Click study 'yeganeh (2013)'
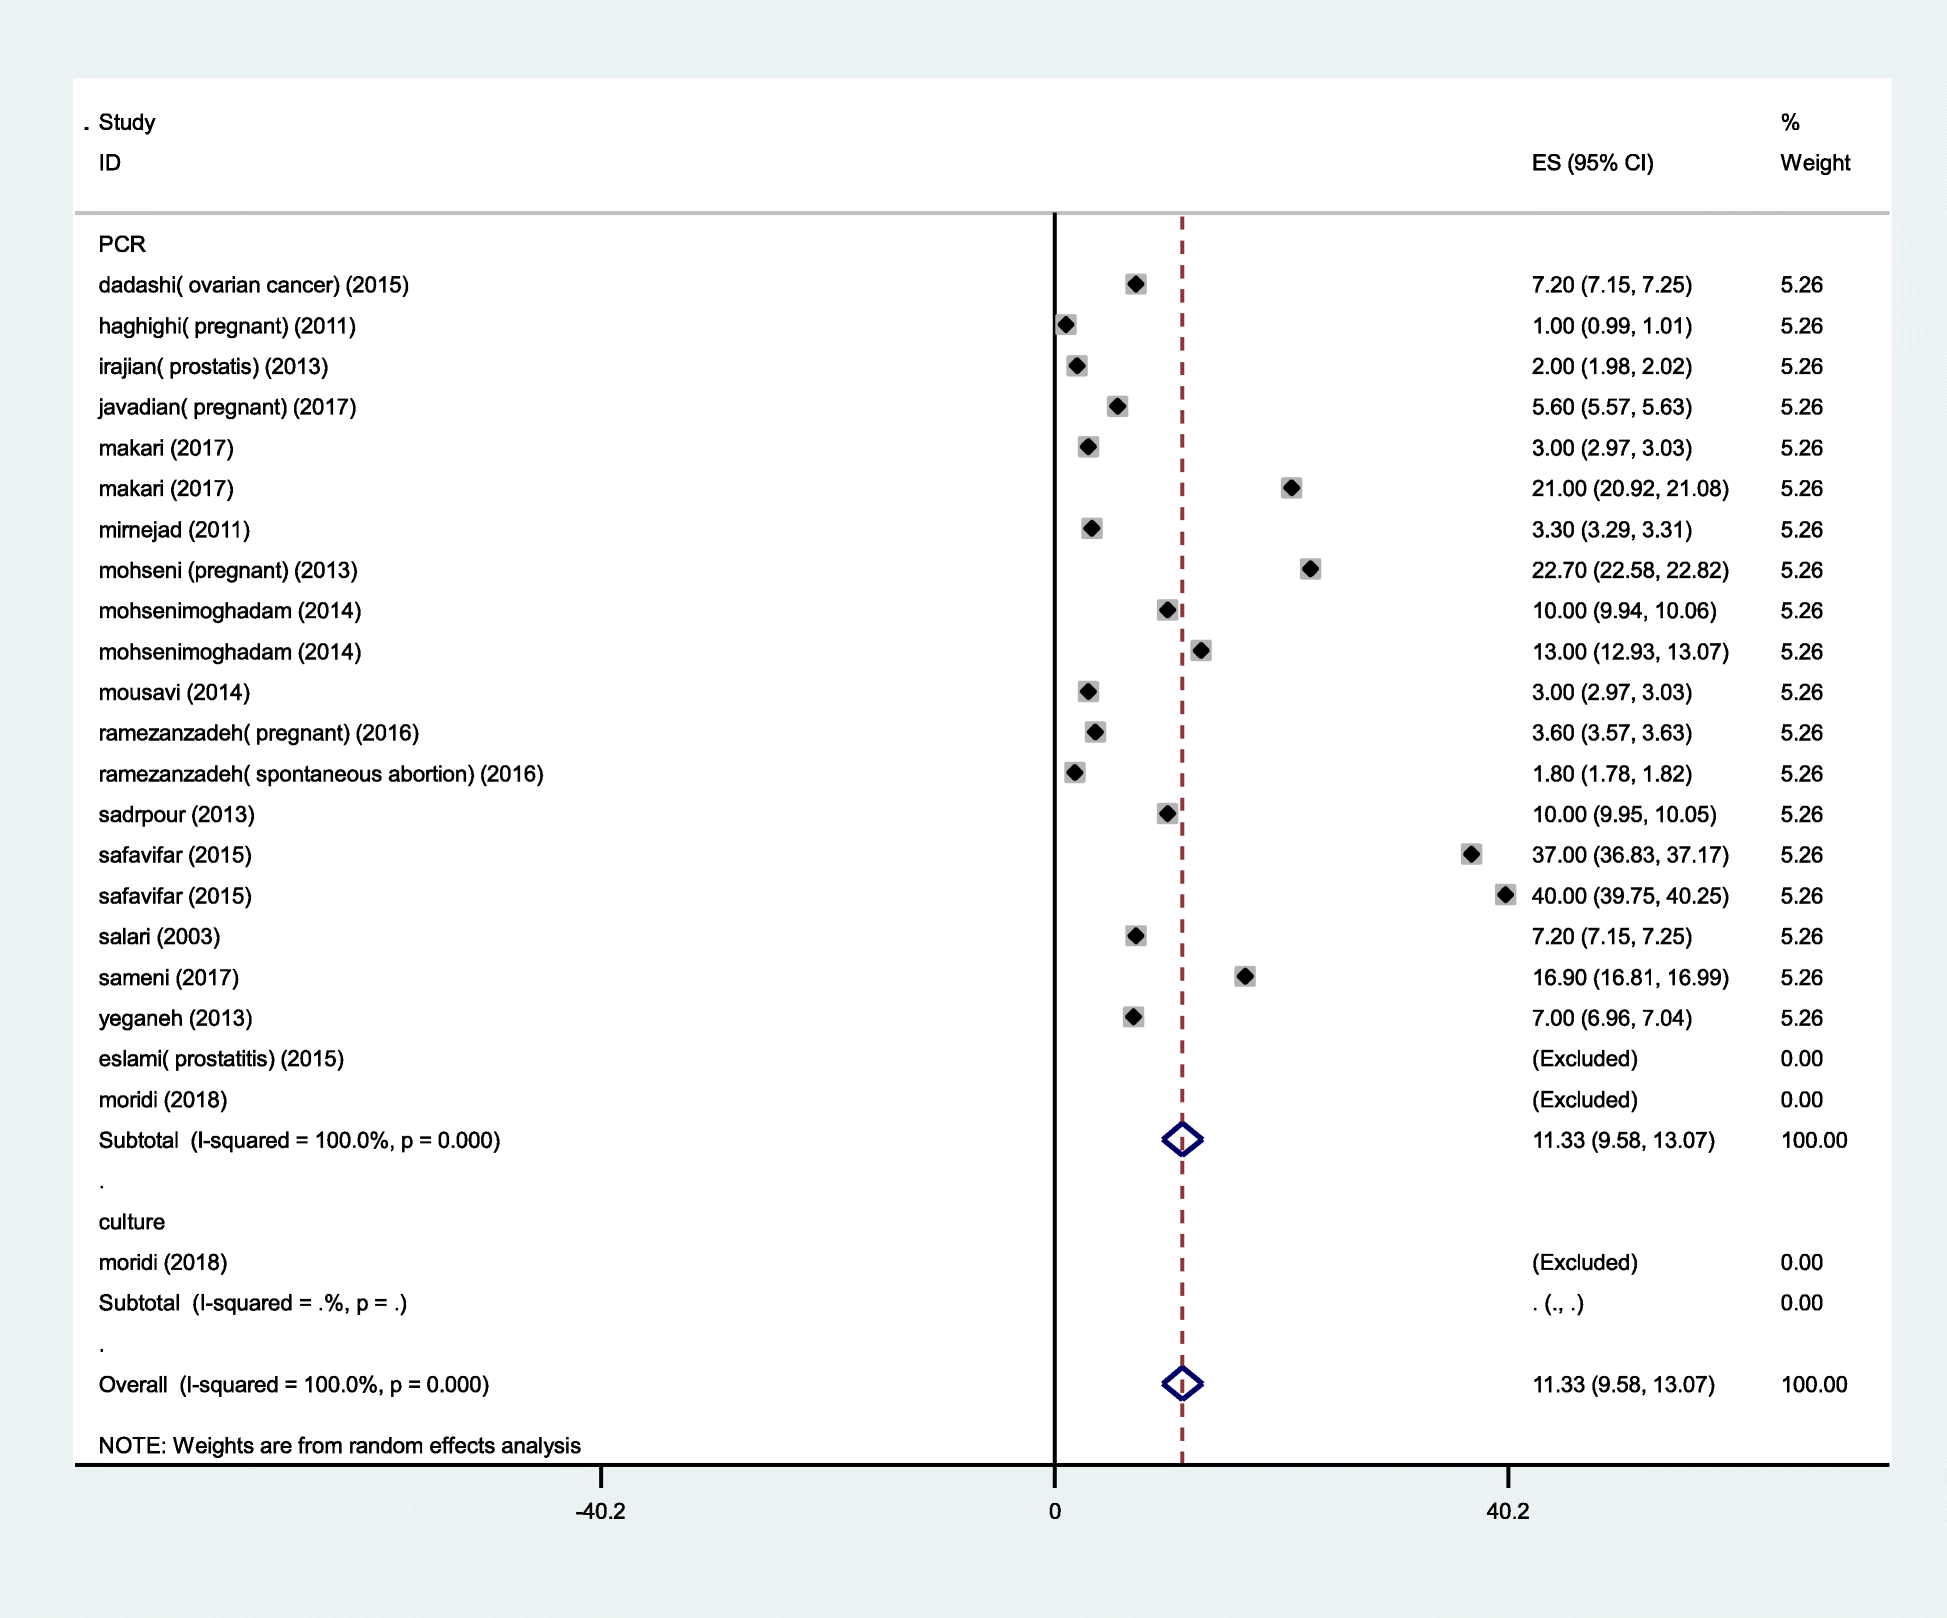The image size is (1947, 1618). 175,1018
